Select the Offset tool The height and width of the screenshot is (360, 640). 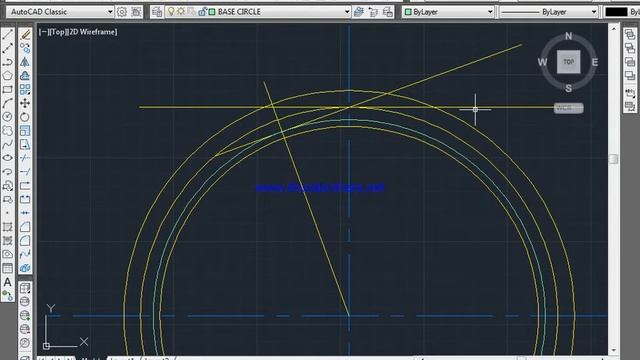25,76
